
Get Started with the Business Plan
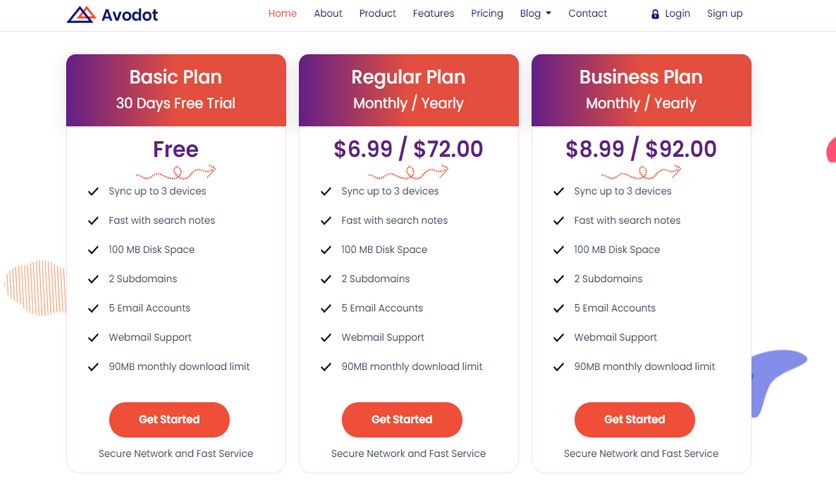[634, 420]
